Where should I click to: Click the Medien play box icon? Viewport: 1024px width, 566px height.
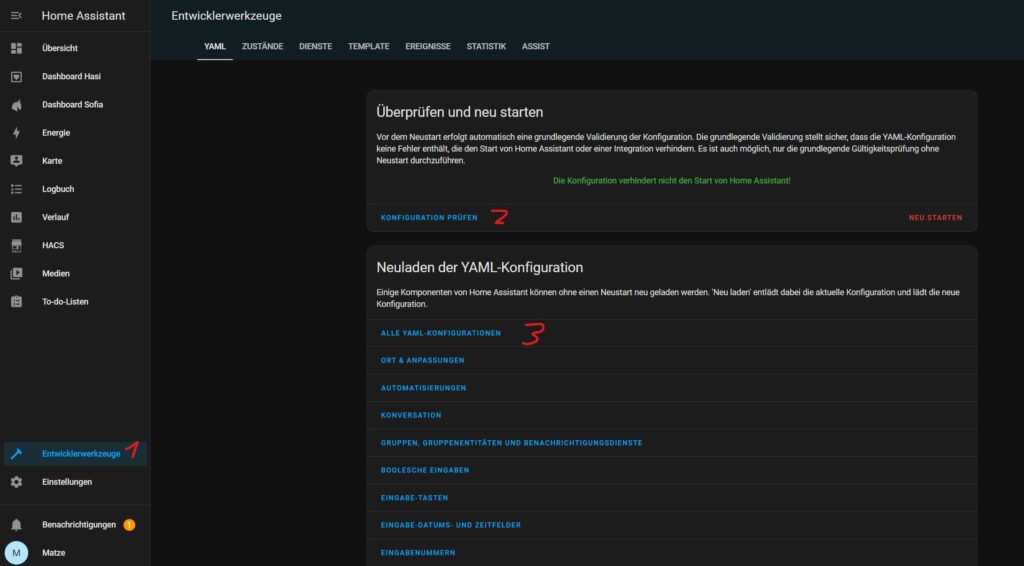[x=16, y=274]
